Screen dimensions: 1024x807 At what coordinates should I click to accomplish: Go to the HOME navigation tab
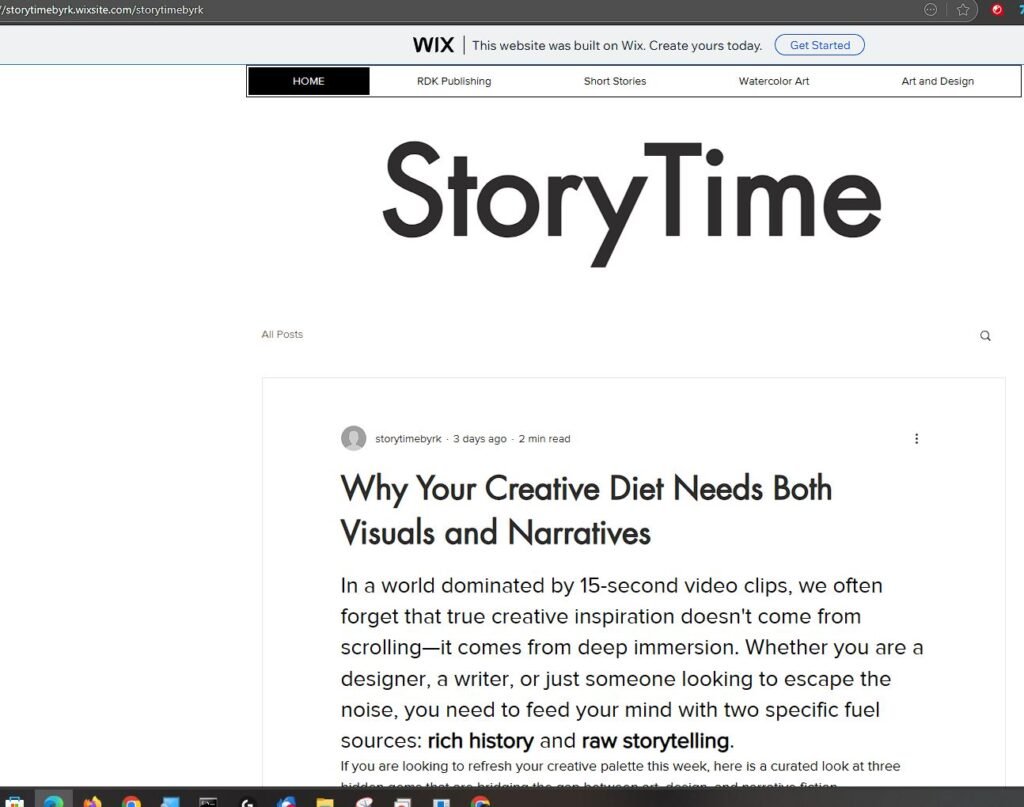(x=308, y=81)
